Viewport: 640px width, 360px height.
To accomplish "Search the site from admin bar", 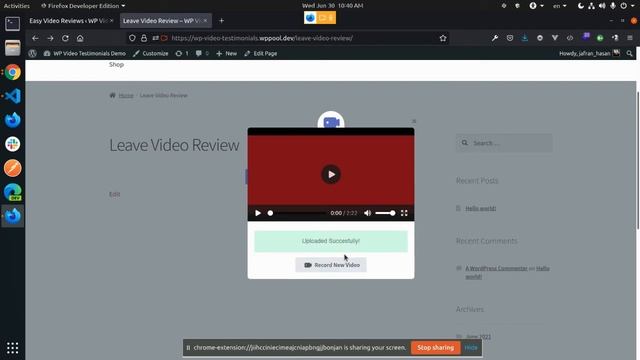I will point(629,53).
